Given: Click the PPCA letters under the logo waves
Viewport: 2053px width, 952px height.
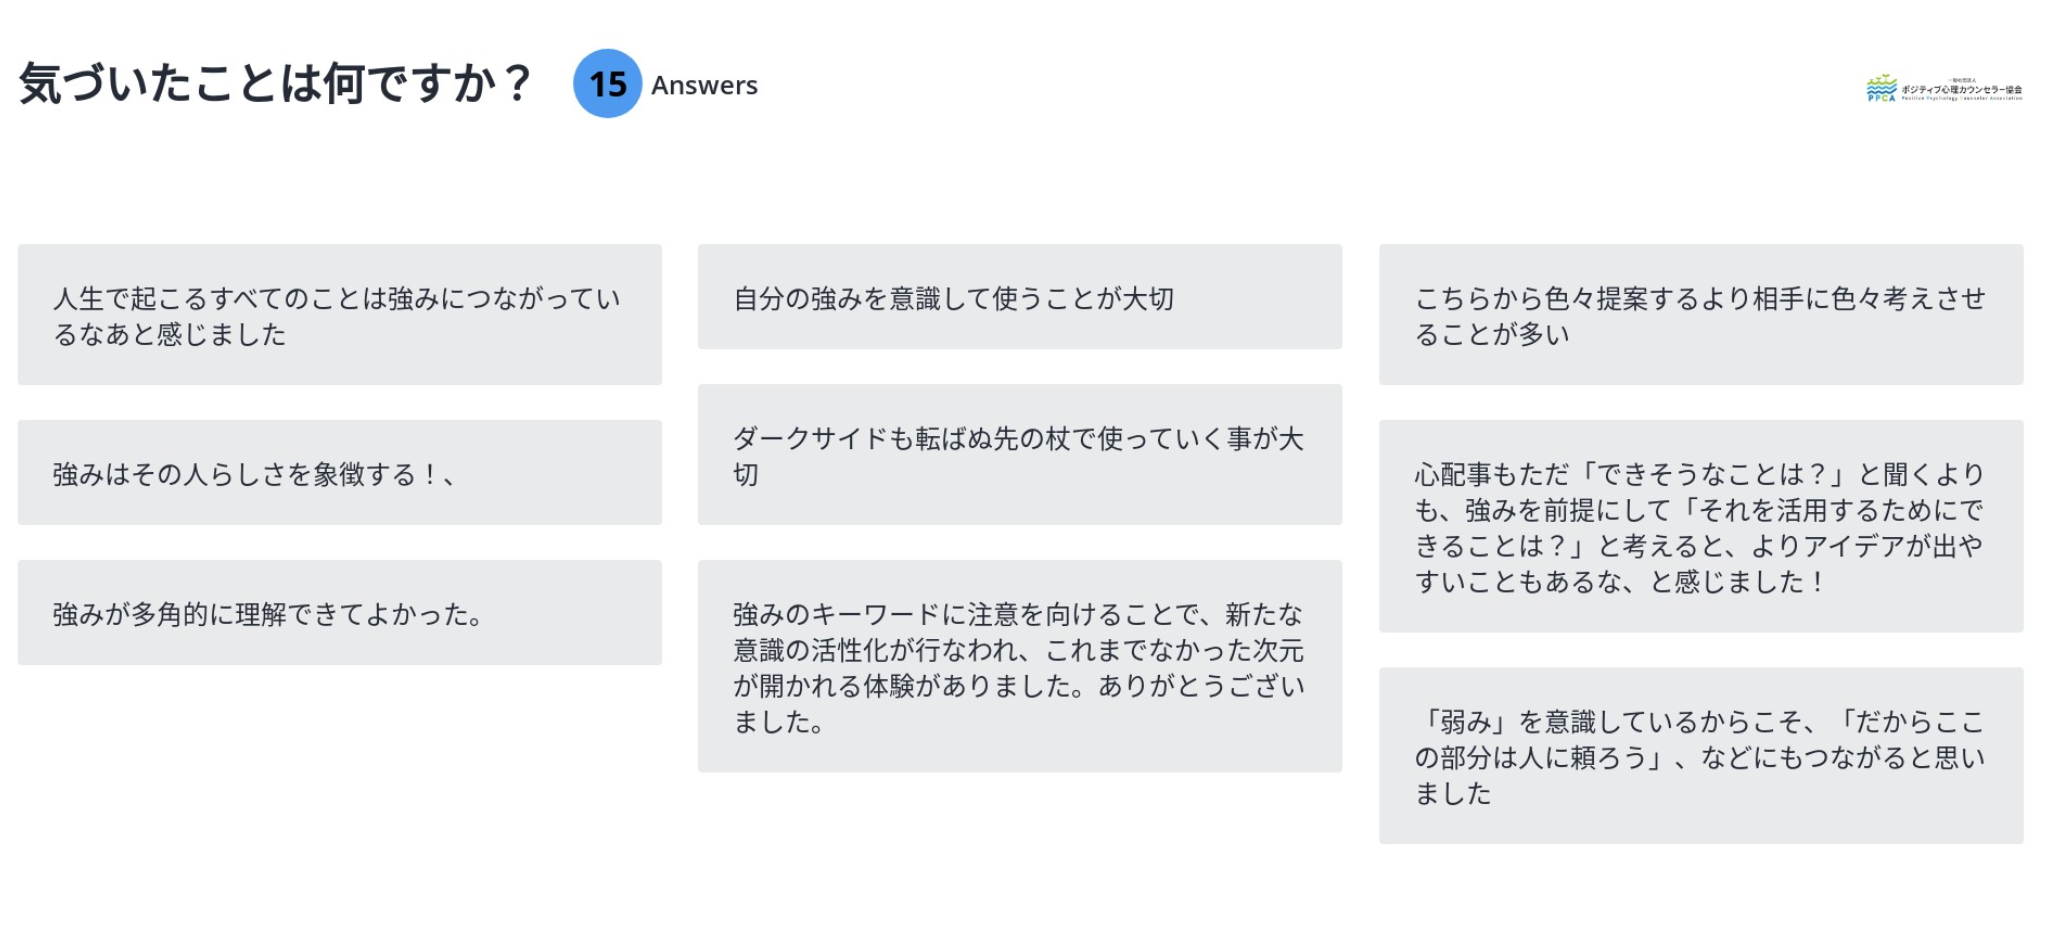Looking at the screenshot, I should pos(1881,98).
